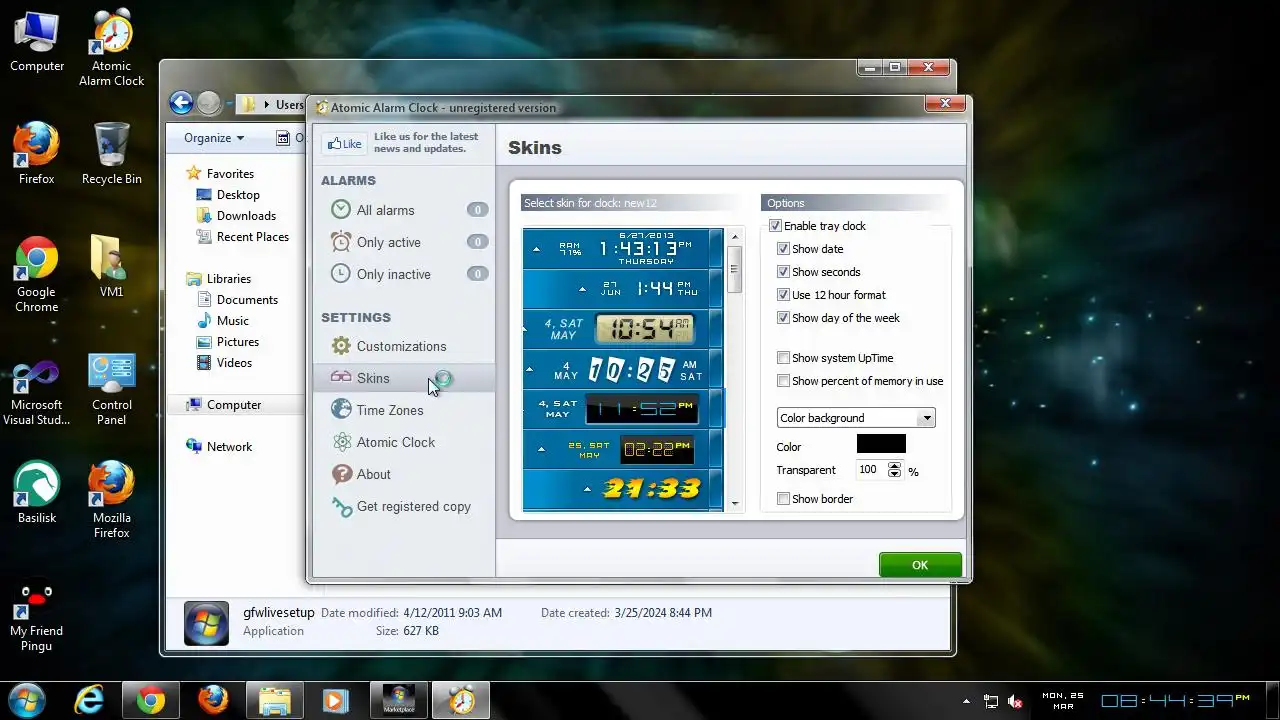Launch Basilisk browser shortcut
The image size is (1280, 720).
(37, 492)
